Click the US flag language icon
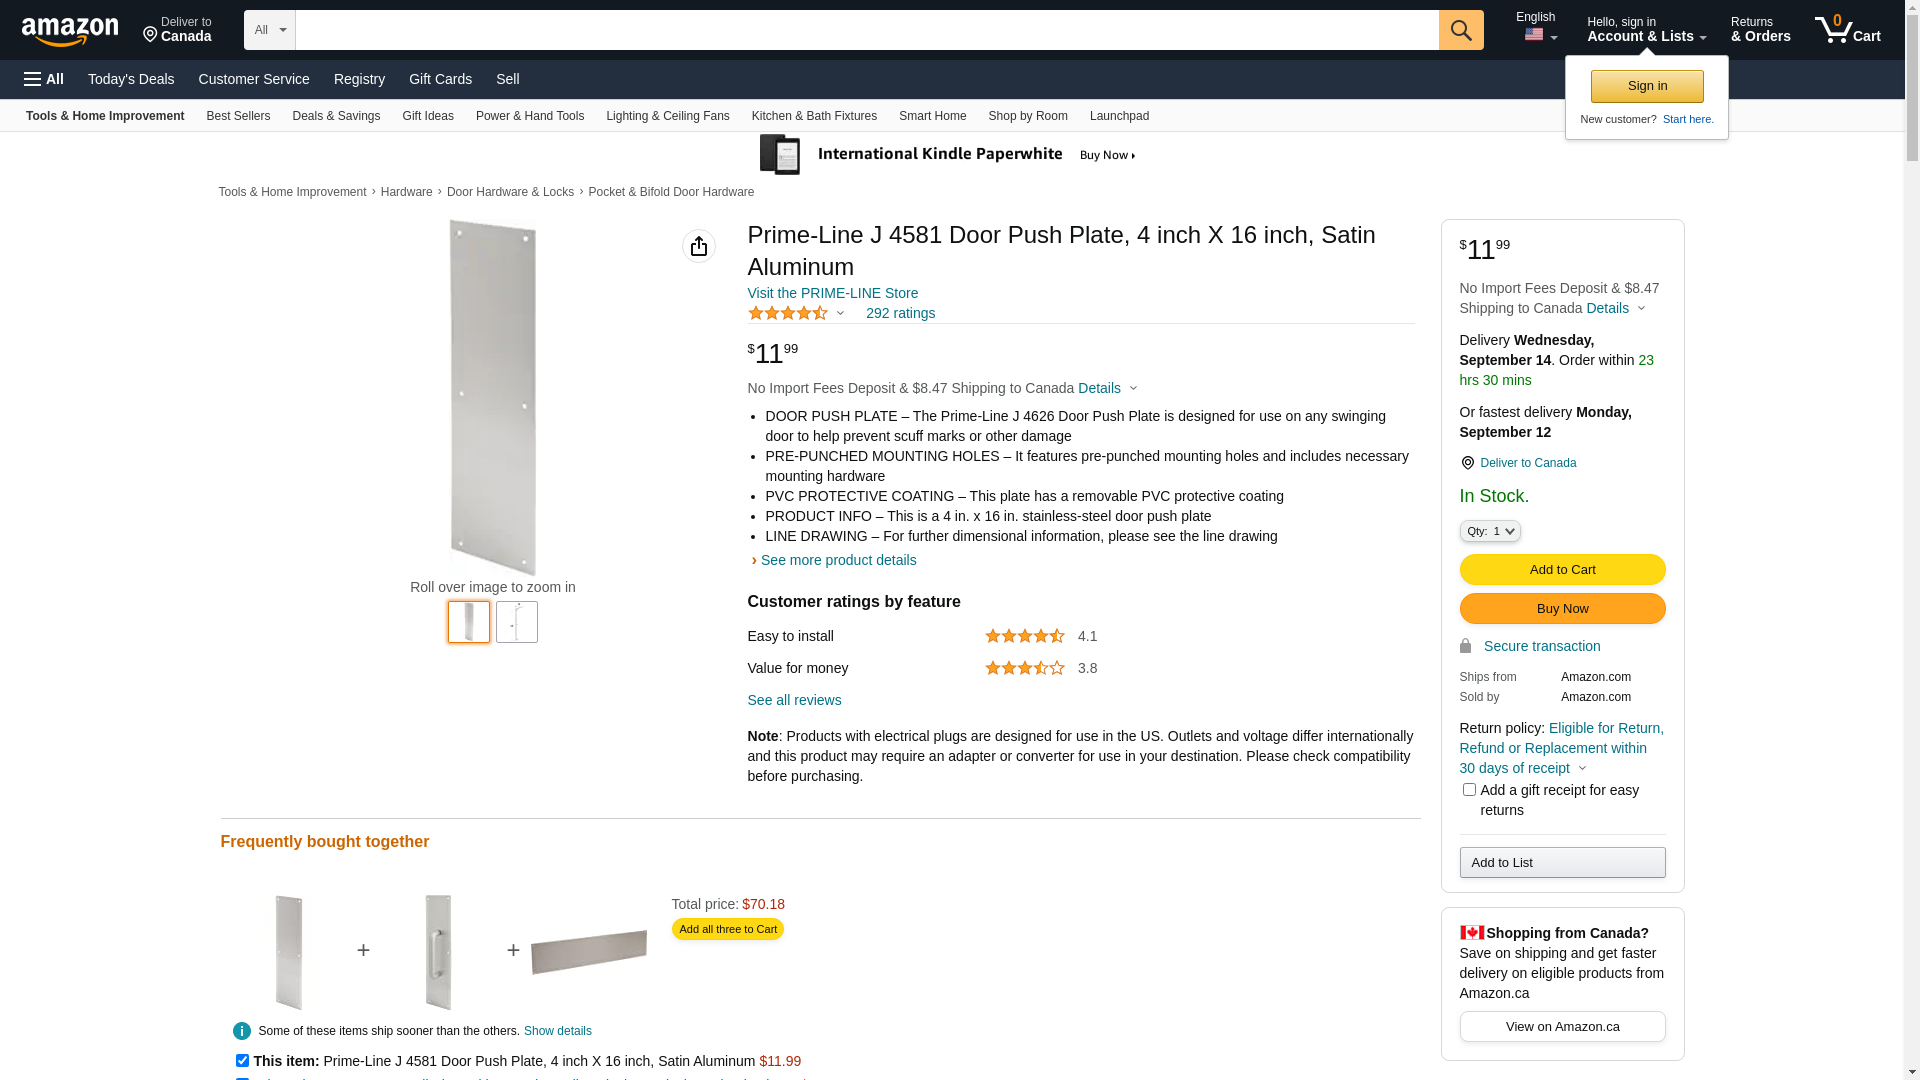 (x=1534, y=35)
